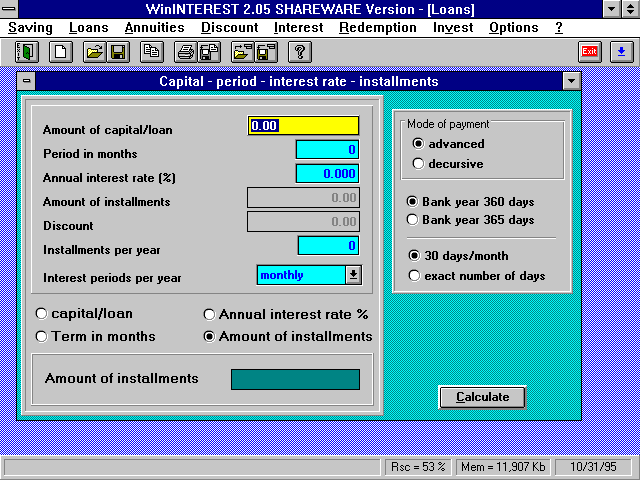Click the red Exit toolbar icon
Screen dimensions: 640x480
pyautogui.click(x=589, y=51)
